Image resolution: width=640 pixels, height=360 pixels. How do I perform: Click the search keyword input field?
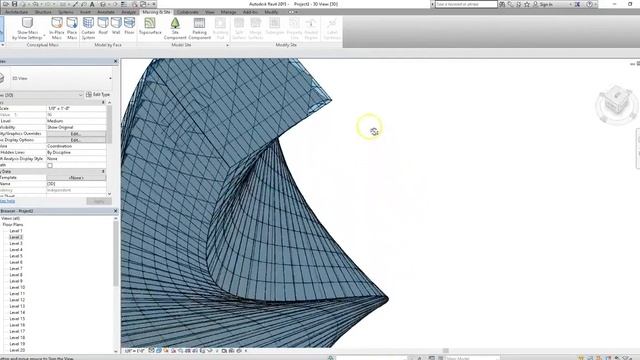466,4
